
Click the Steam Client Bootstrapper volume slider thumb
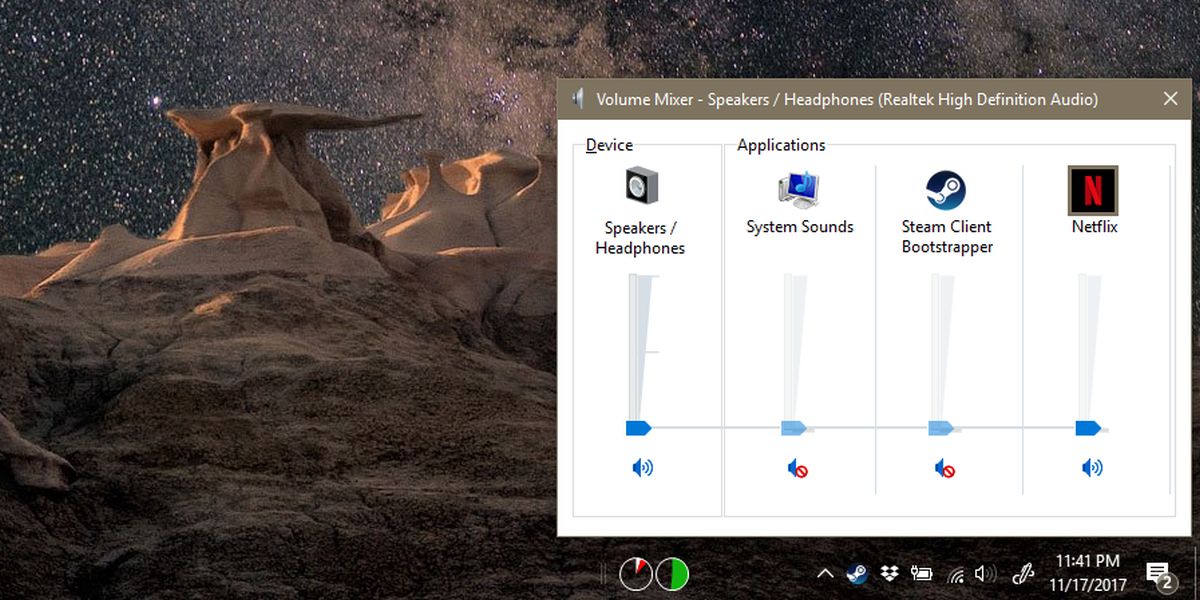[941, 428]
